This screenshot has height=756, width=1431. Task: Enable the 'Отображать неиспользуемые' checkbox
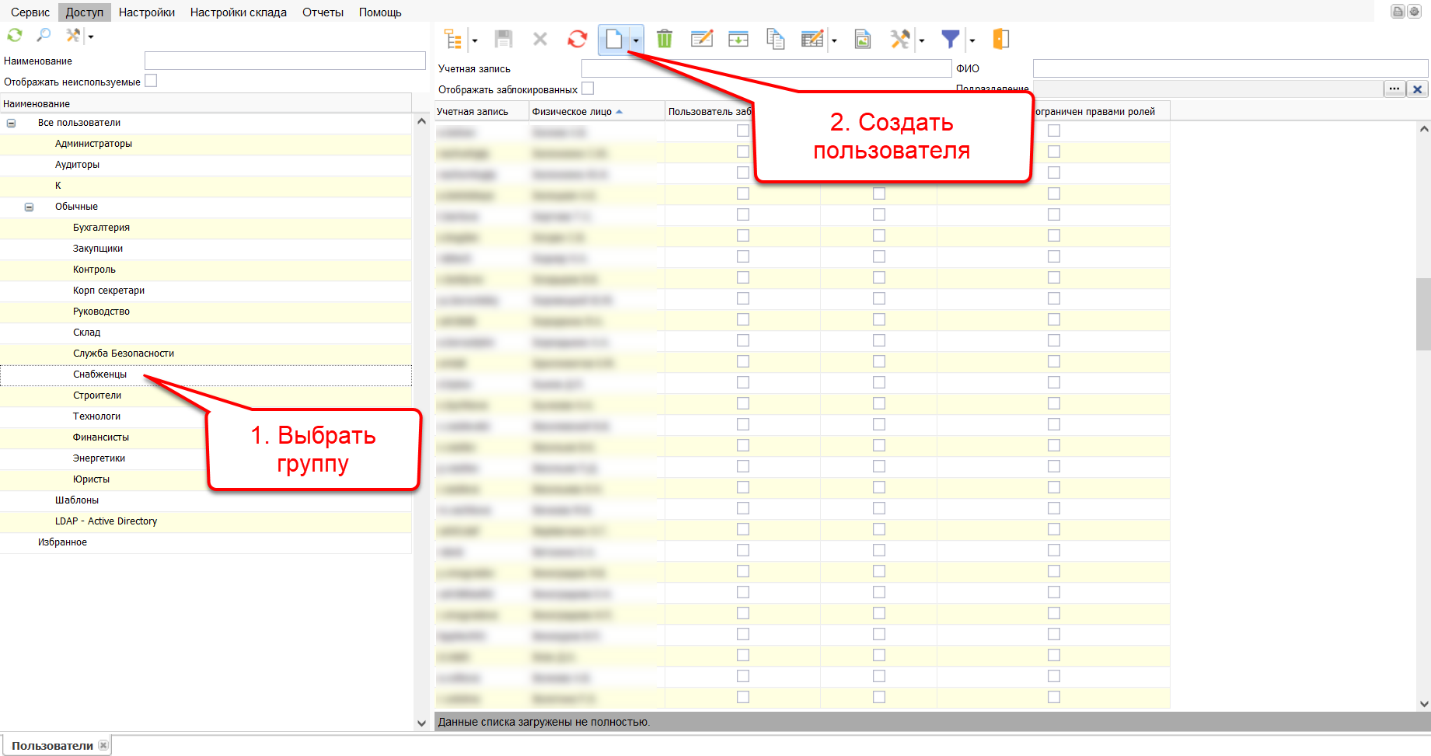tap(151, 81)
